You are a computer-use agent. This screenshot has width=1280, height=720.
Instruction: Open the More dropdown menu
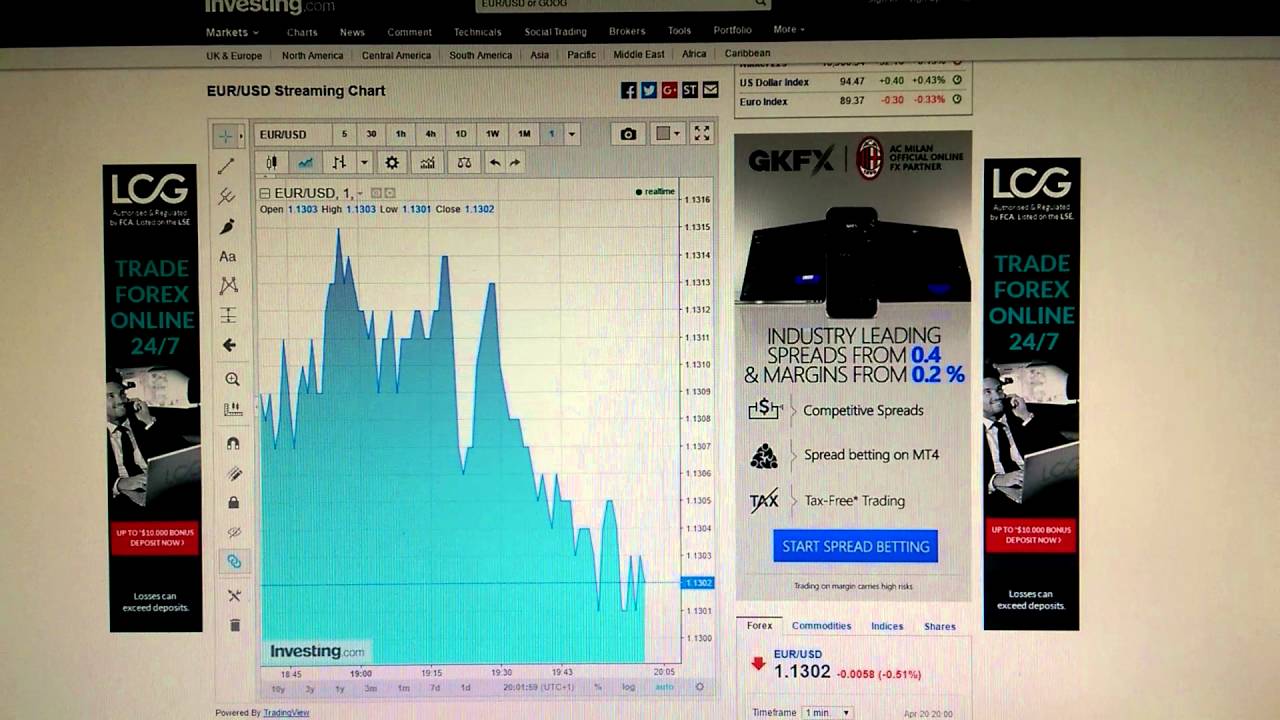(788, 30)
